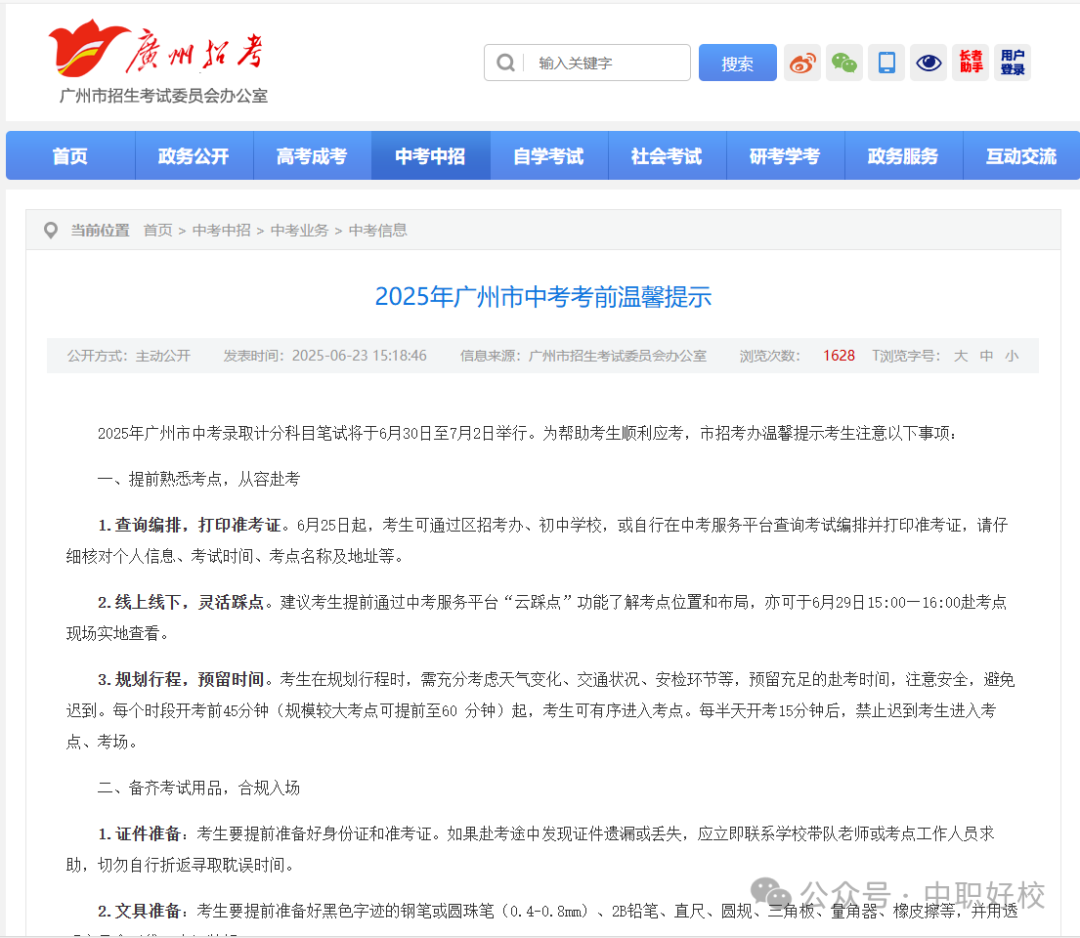Click the publish time 2025-06-23 15:18:46
Viewport: 1080px width, 938px height.
click(359, 356)
